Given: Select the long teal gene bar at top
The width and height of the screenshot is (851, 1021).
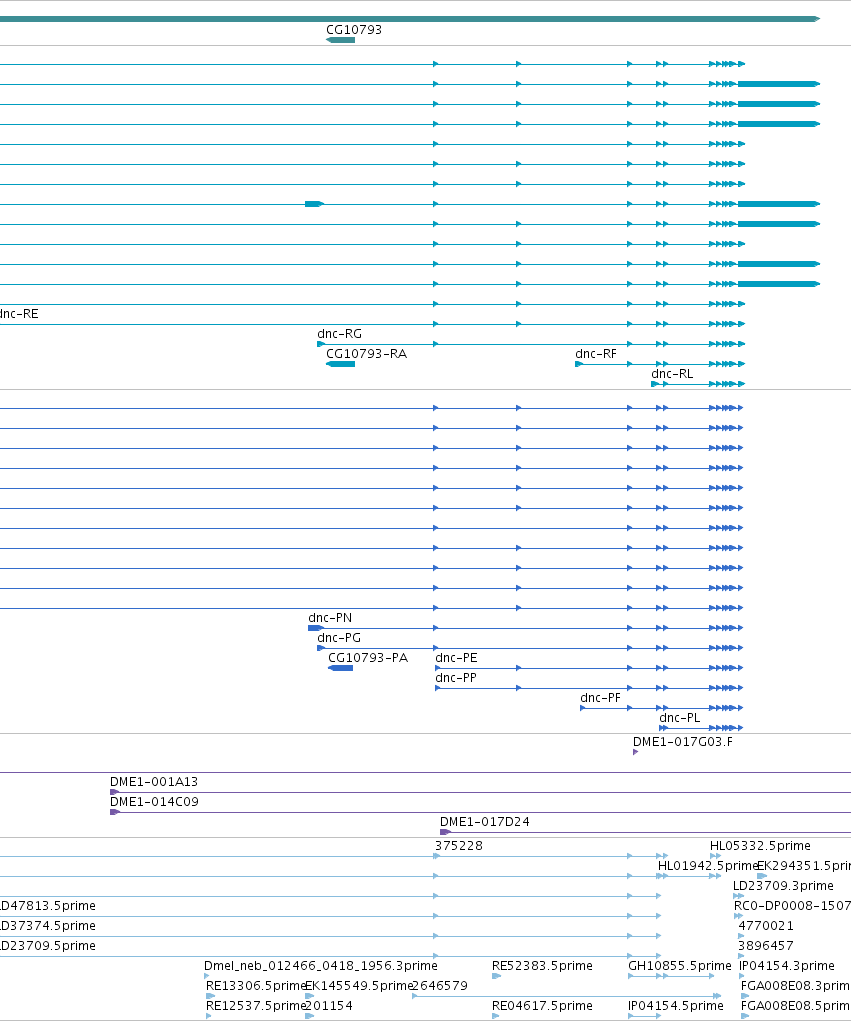Looking at the screenshot, I should click(410, 19).
